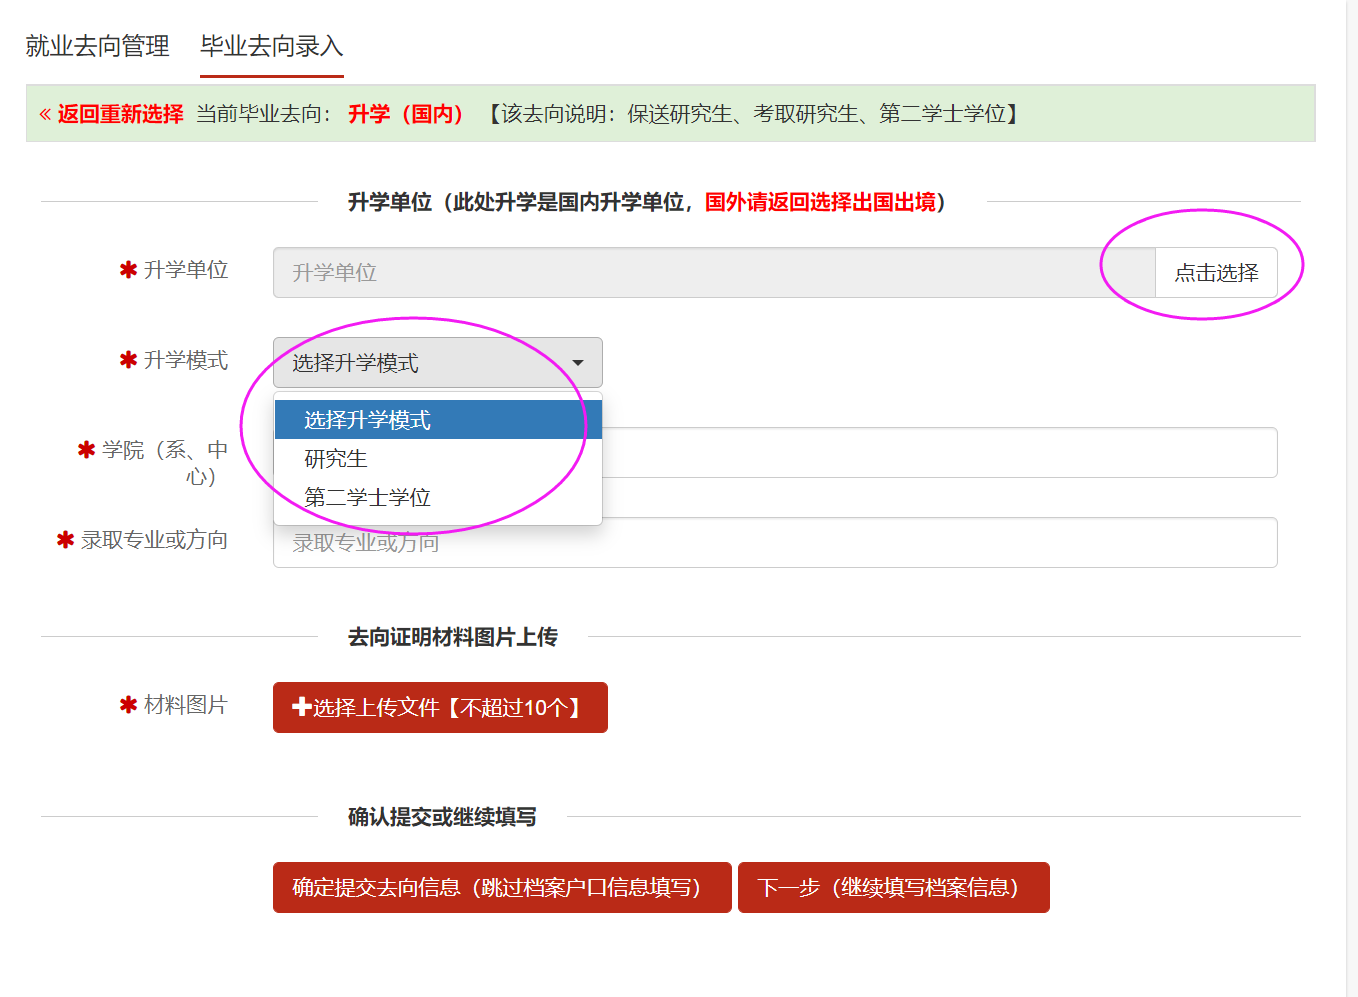Click the 国外请返回选择出国出境 red text
Screen dimensions: 1358x997
[820, 202]
